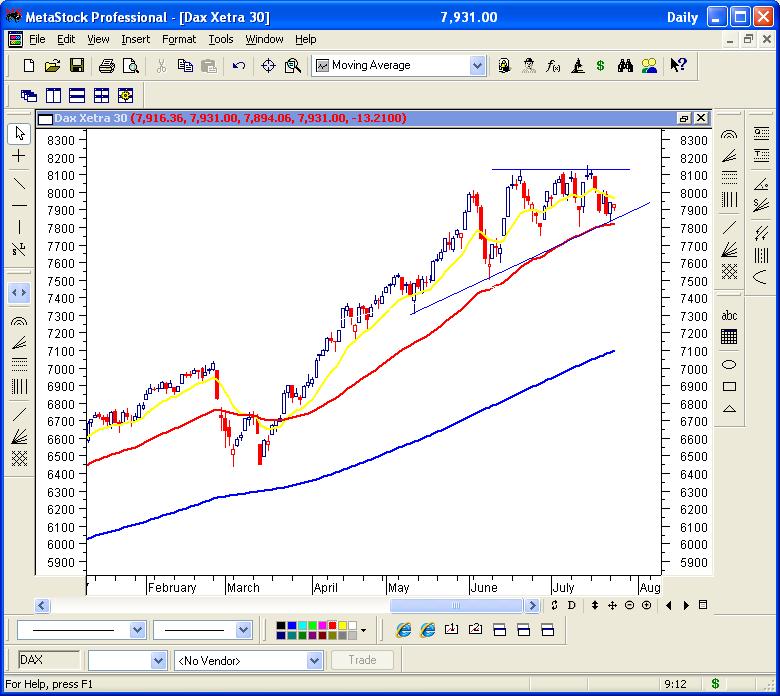Click the chart scrollbar left arrow
Screen dimensions: 780x696
click(x=42, y=605)
